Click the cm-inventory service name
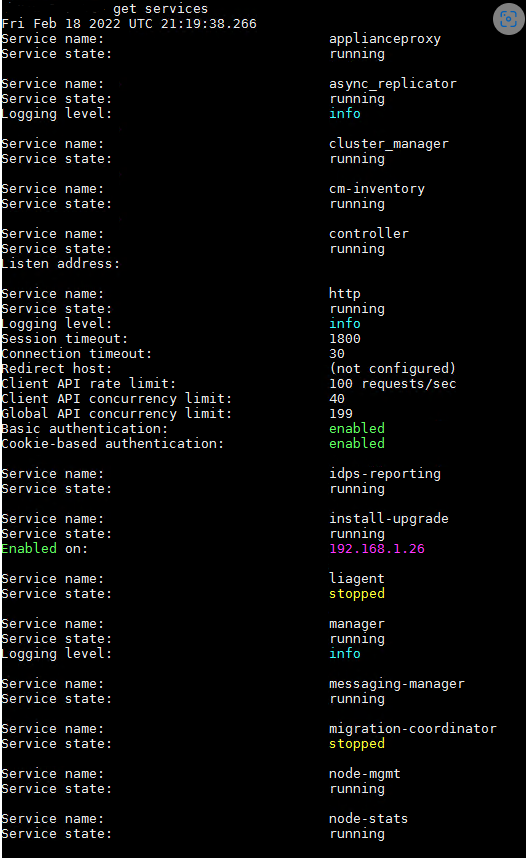526x858 pixels. tap(377, 189)
